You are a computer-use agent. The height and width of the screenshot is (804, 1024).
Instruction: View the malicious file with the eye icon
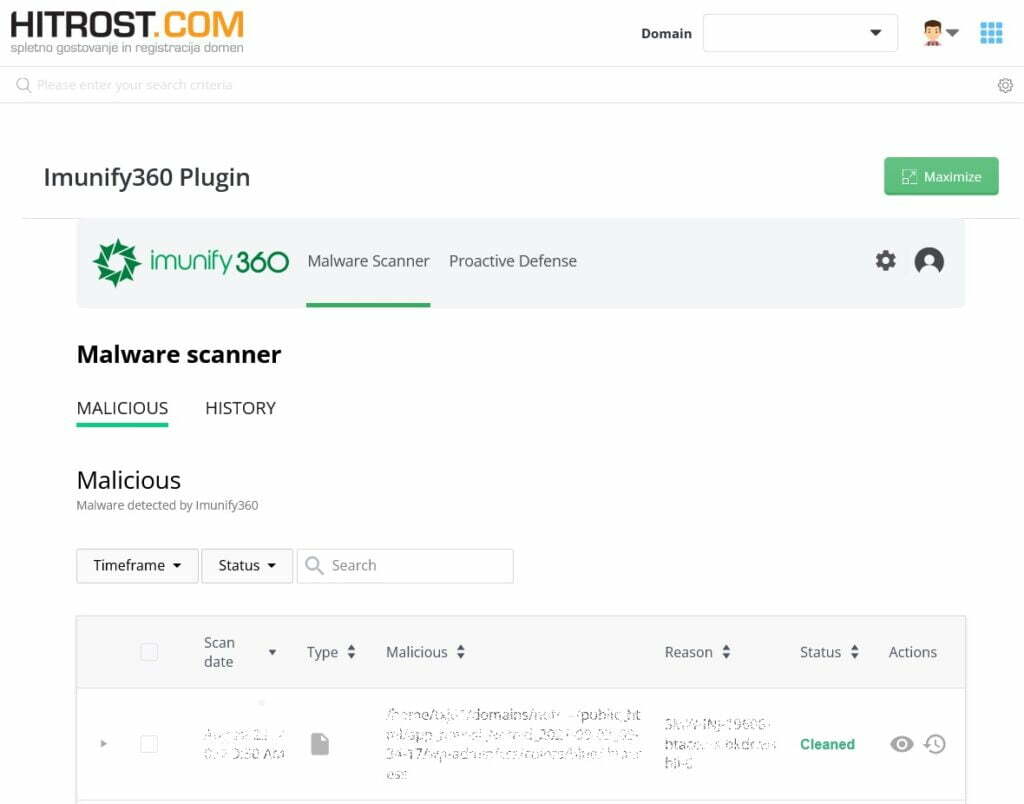[902, 744]
